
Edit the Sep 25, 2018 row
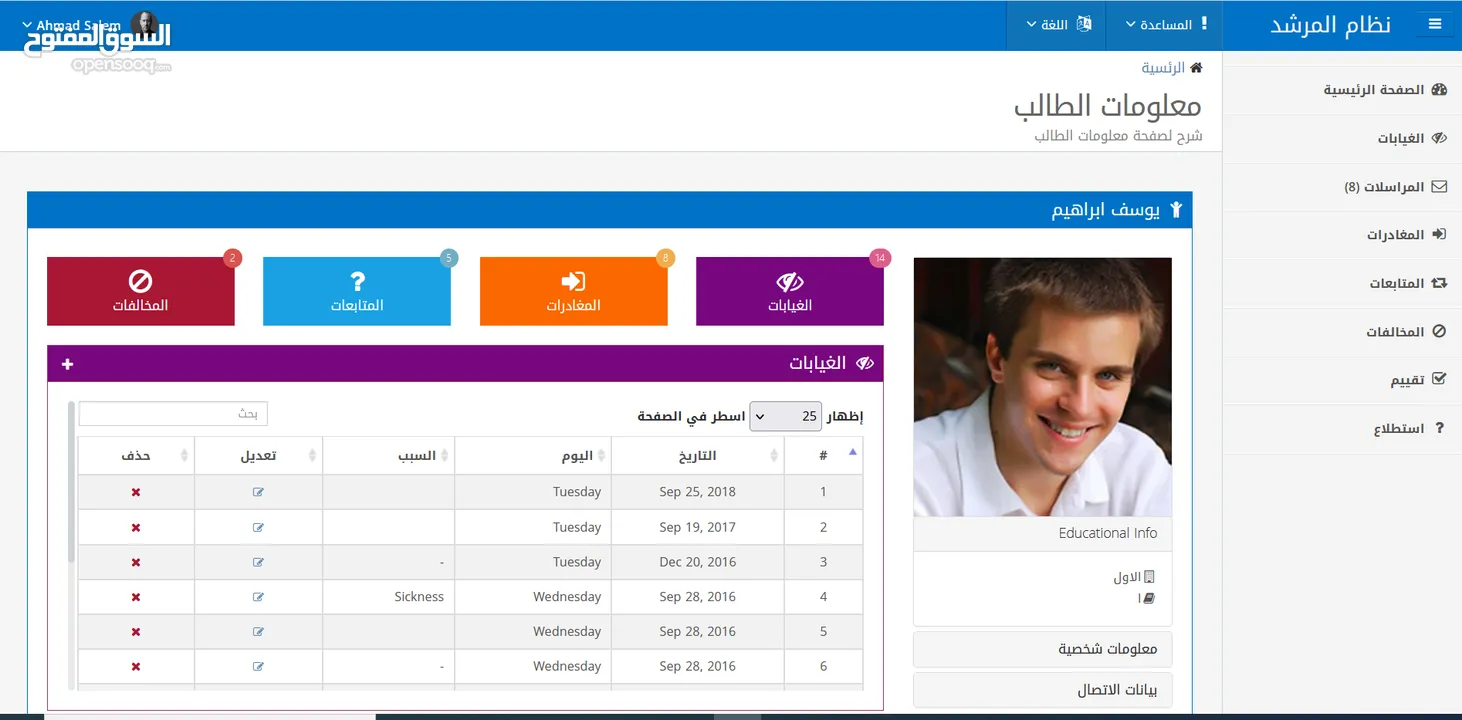coord(258,492)
